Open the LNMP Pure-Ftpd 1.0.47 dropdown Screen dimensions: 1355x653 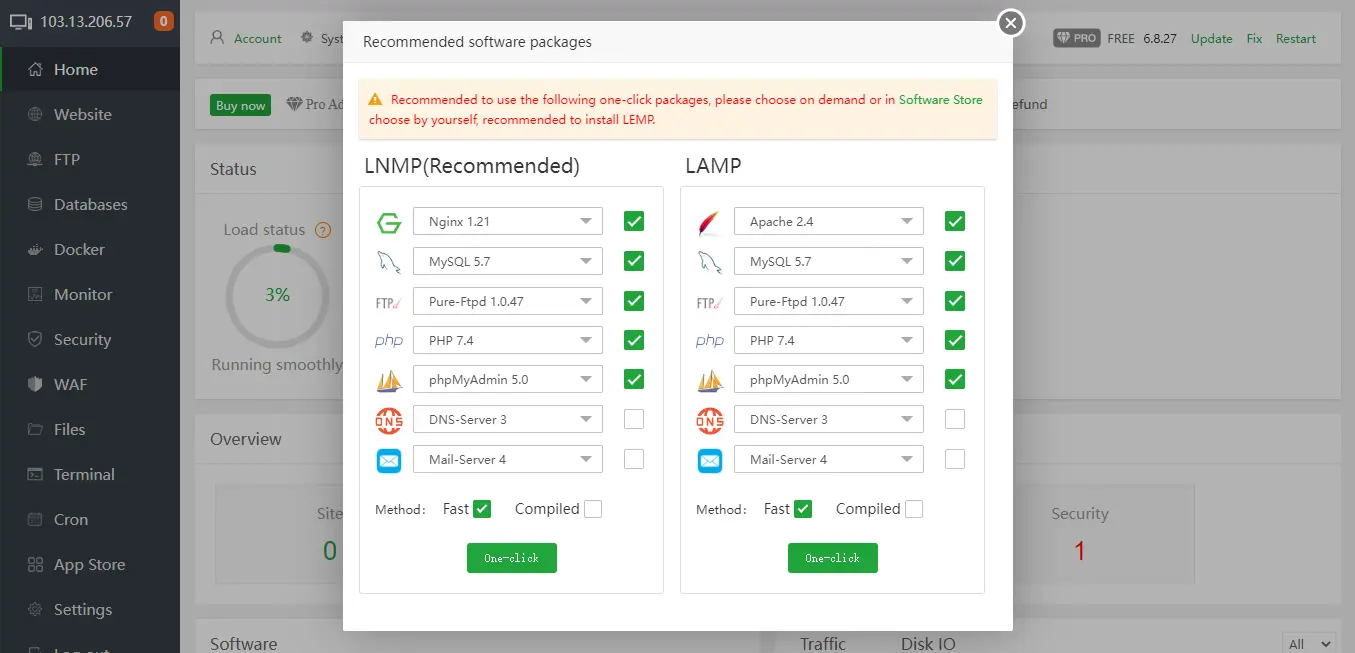(x=508, y=301)
